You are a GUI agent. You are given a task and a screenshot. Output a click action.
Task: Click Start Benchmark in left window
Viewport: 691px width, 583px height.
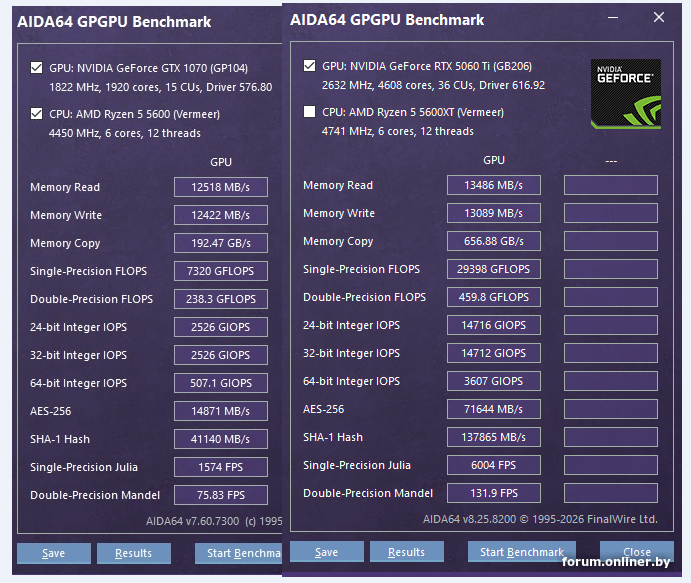(238, 553)
